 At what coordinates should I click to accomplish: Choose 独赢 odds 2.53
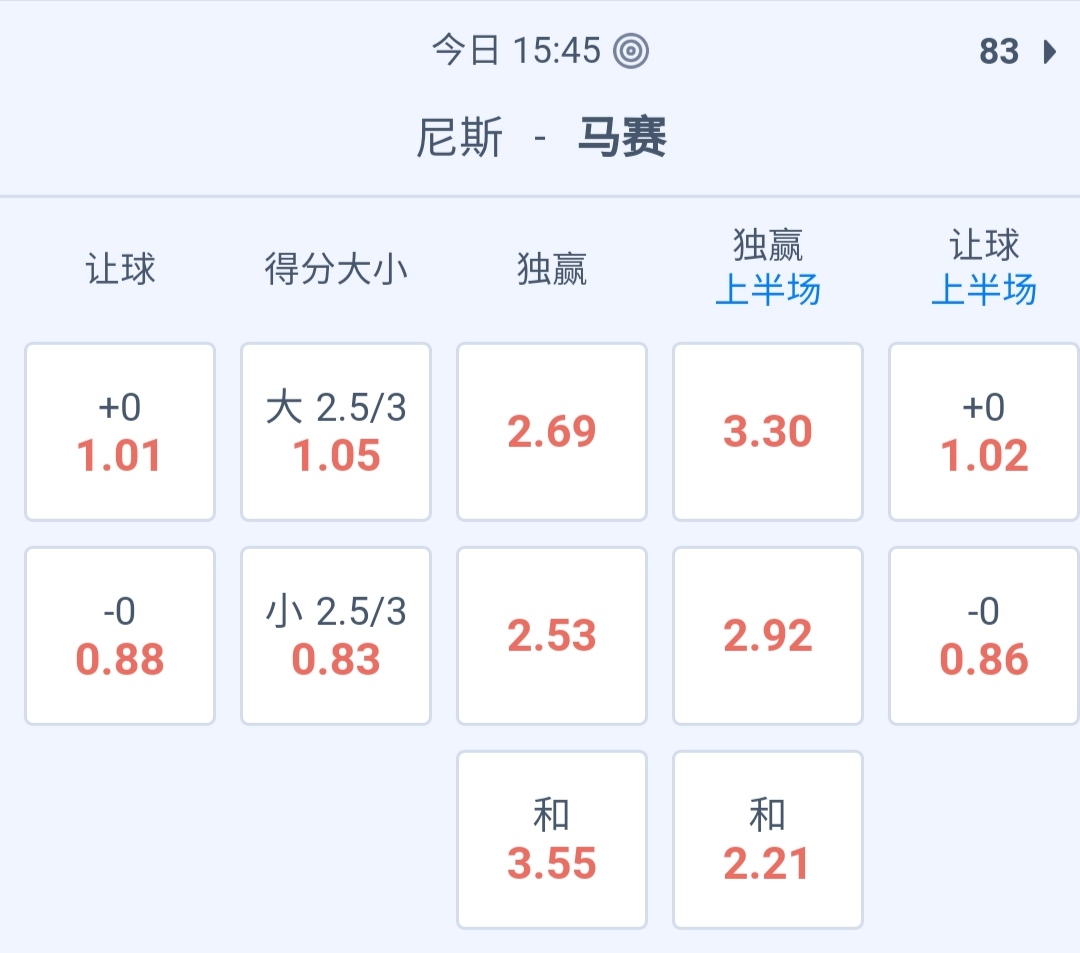tap(552, 636)
